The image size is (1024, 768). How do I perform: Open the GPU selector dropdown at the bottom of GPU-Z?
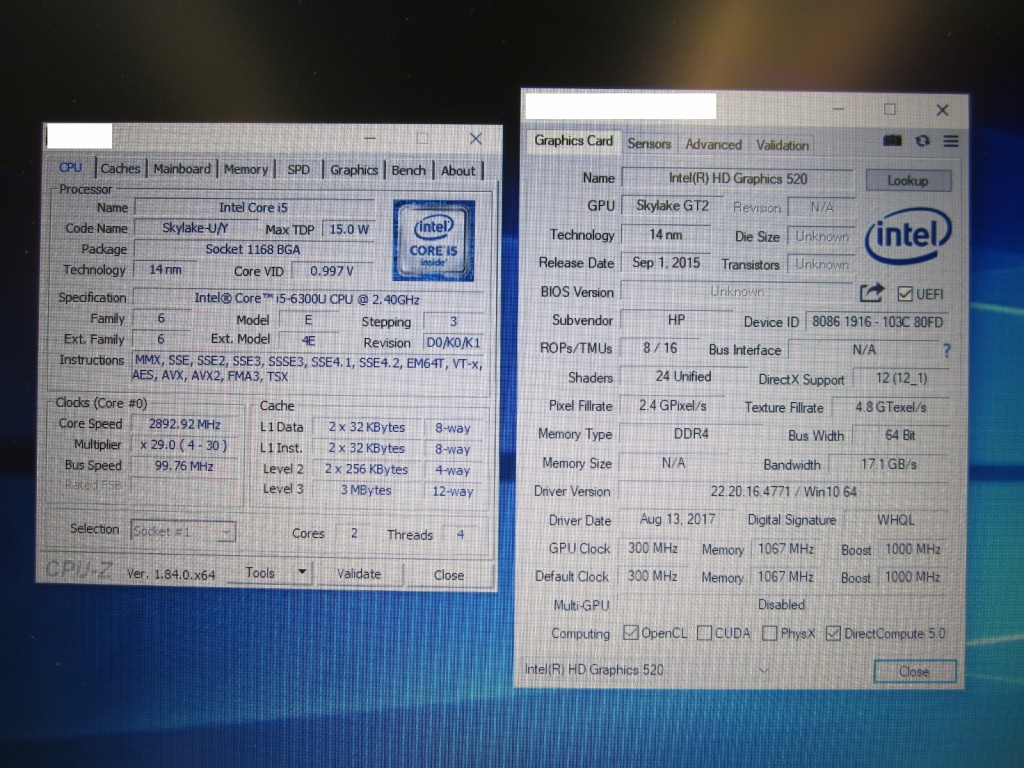pyautogui.click(x=763, y=670)
